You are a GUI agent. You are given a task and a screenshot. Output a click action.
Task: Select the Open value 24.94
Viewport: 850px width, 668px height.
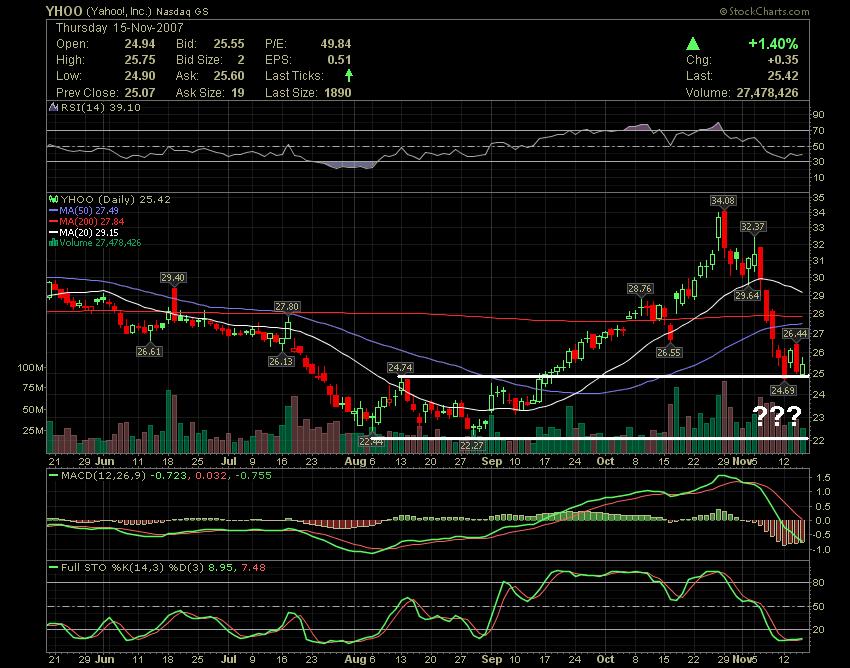coord(140,44)
